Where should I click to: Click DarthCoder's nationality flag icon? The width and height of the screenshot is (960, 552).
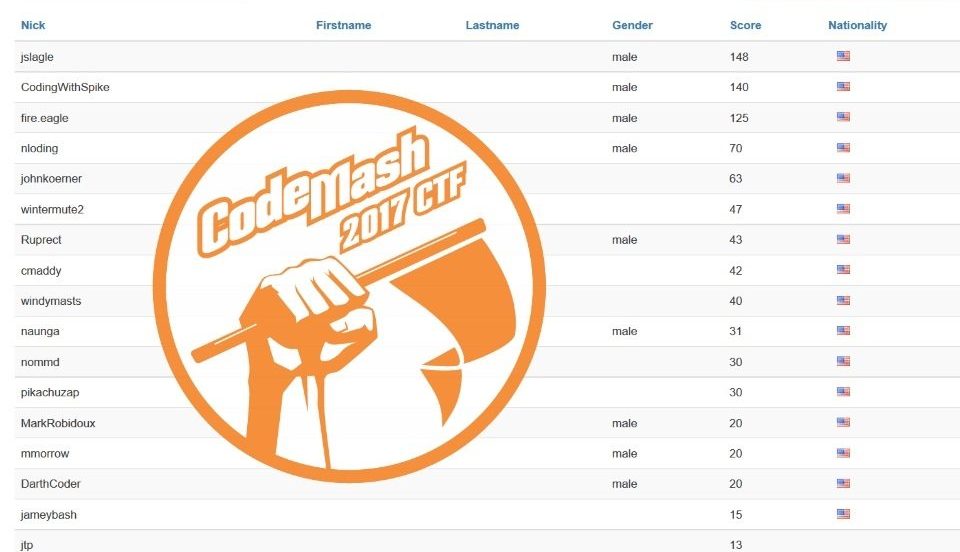coord(843,483)
